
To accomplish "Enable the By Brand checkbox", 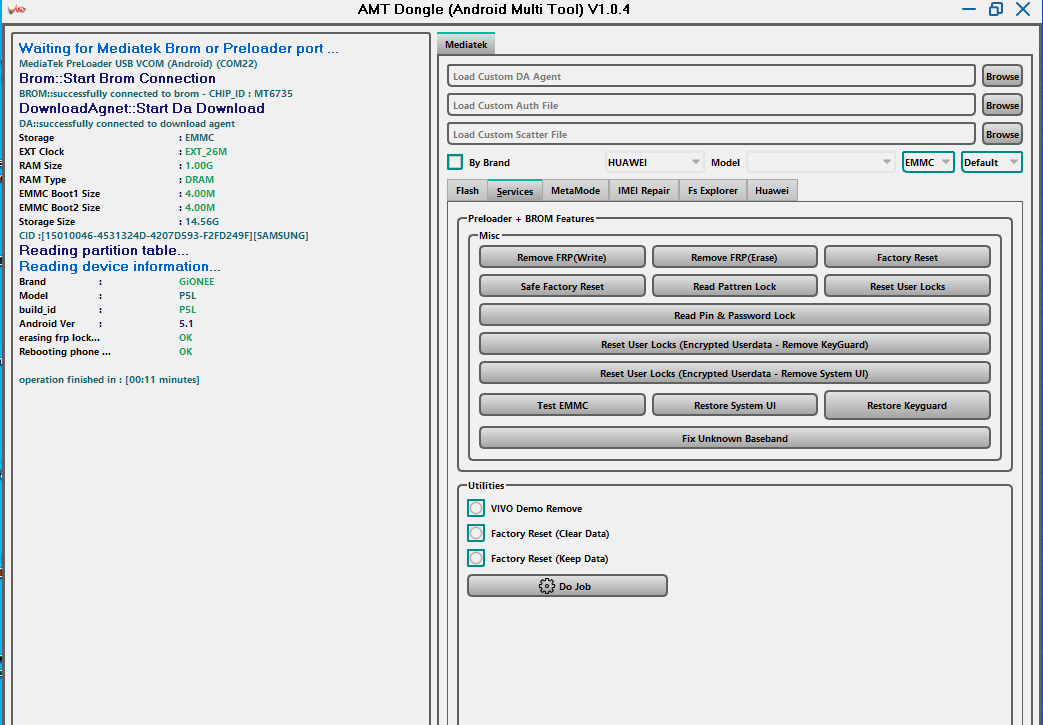I will tap(455, 162).
